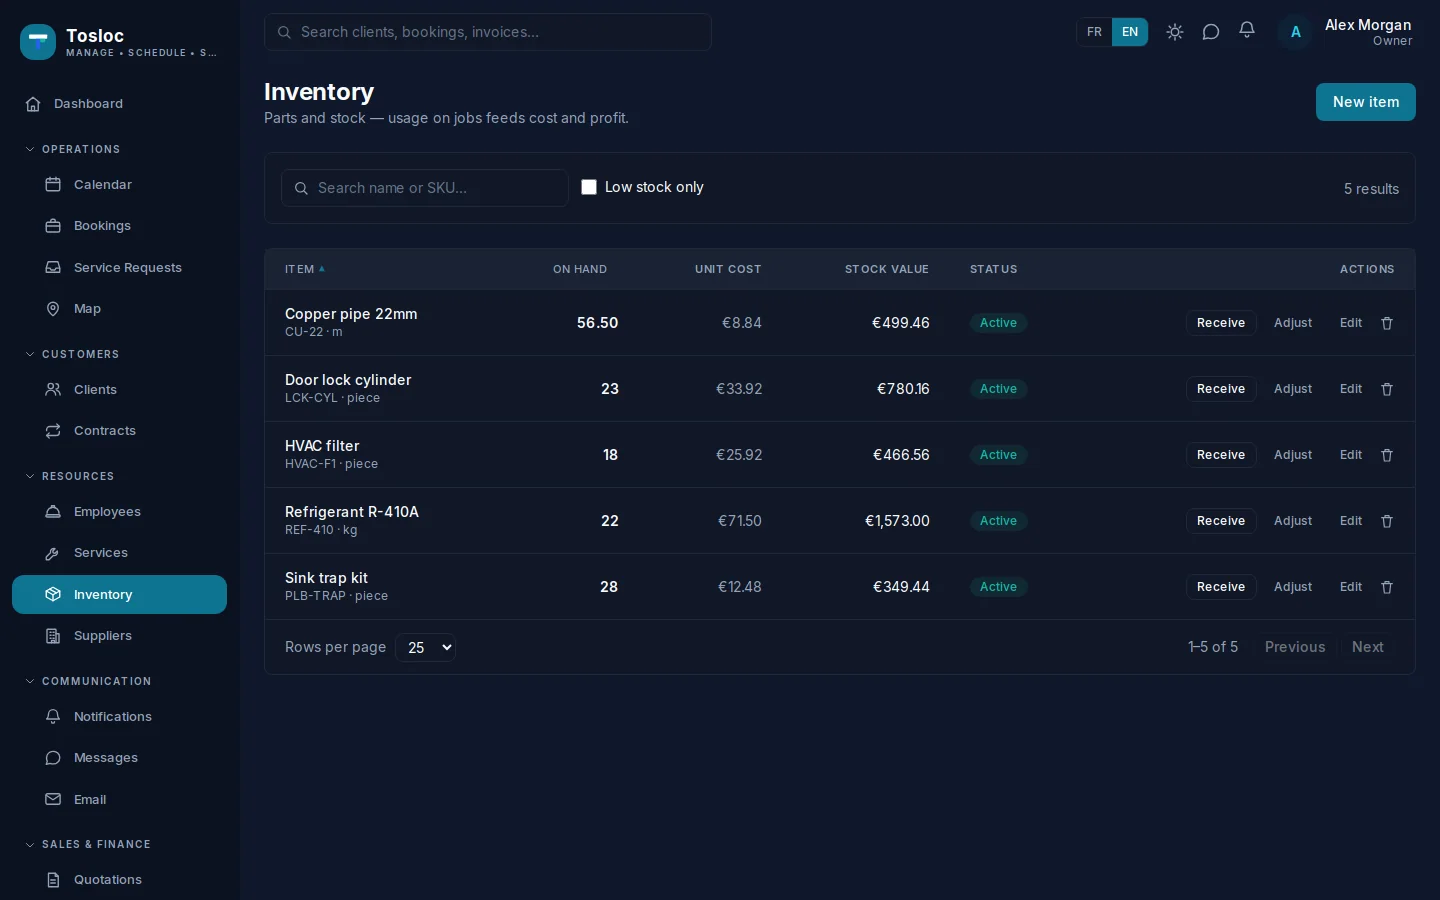Click the Services wrench icon
Screen dimensions: 1440x900
[x=53, y=553]
